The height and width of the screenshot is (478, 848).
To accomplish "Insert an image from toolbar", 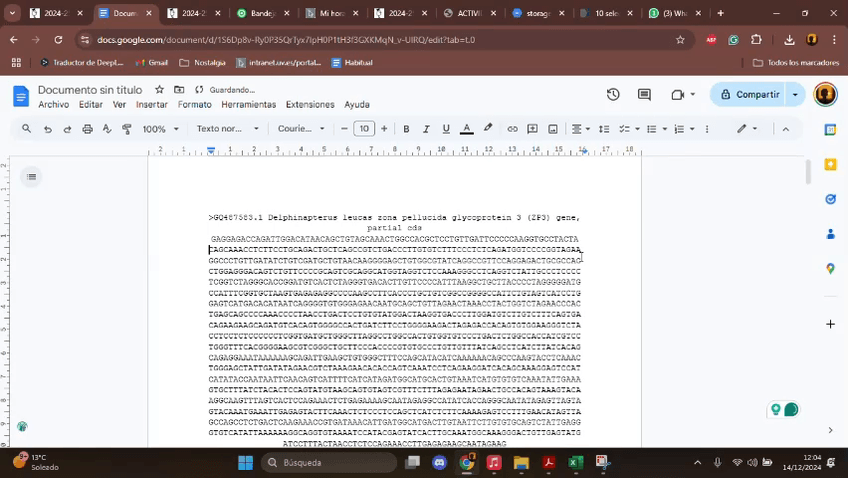I will (x=553, y=129).
